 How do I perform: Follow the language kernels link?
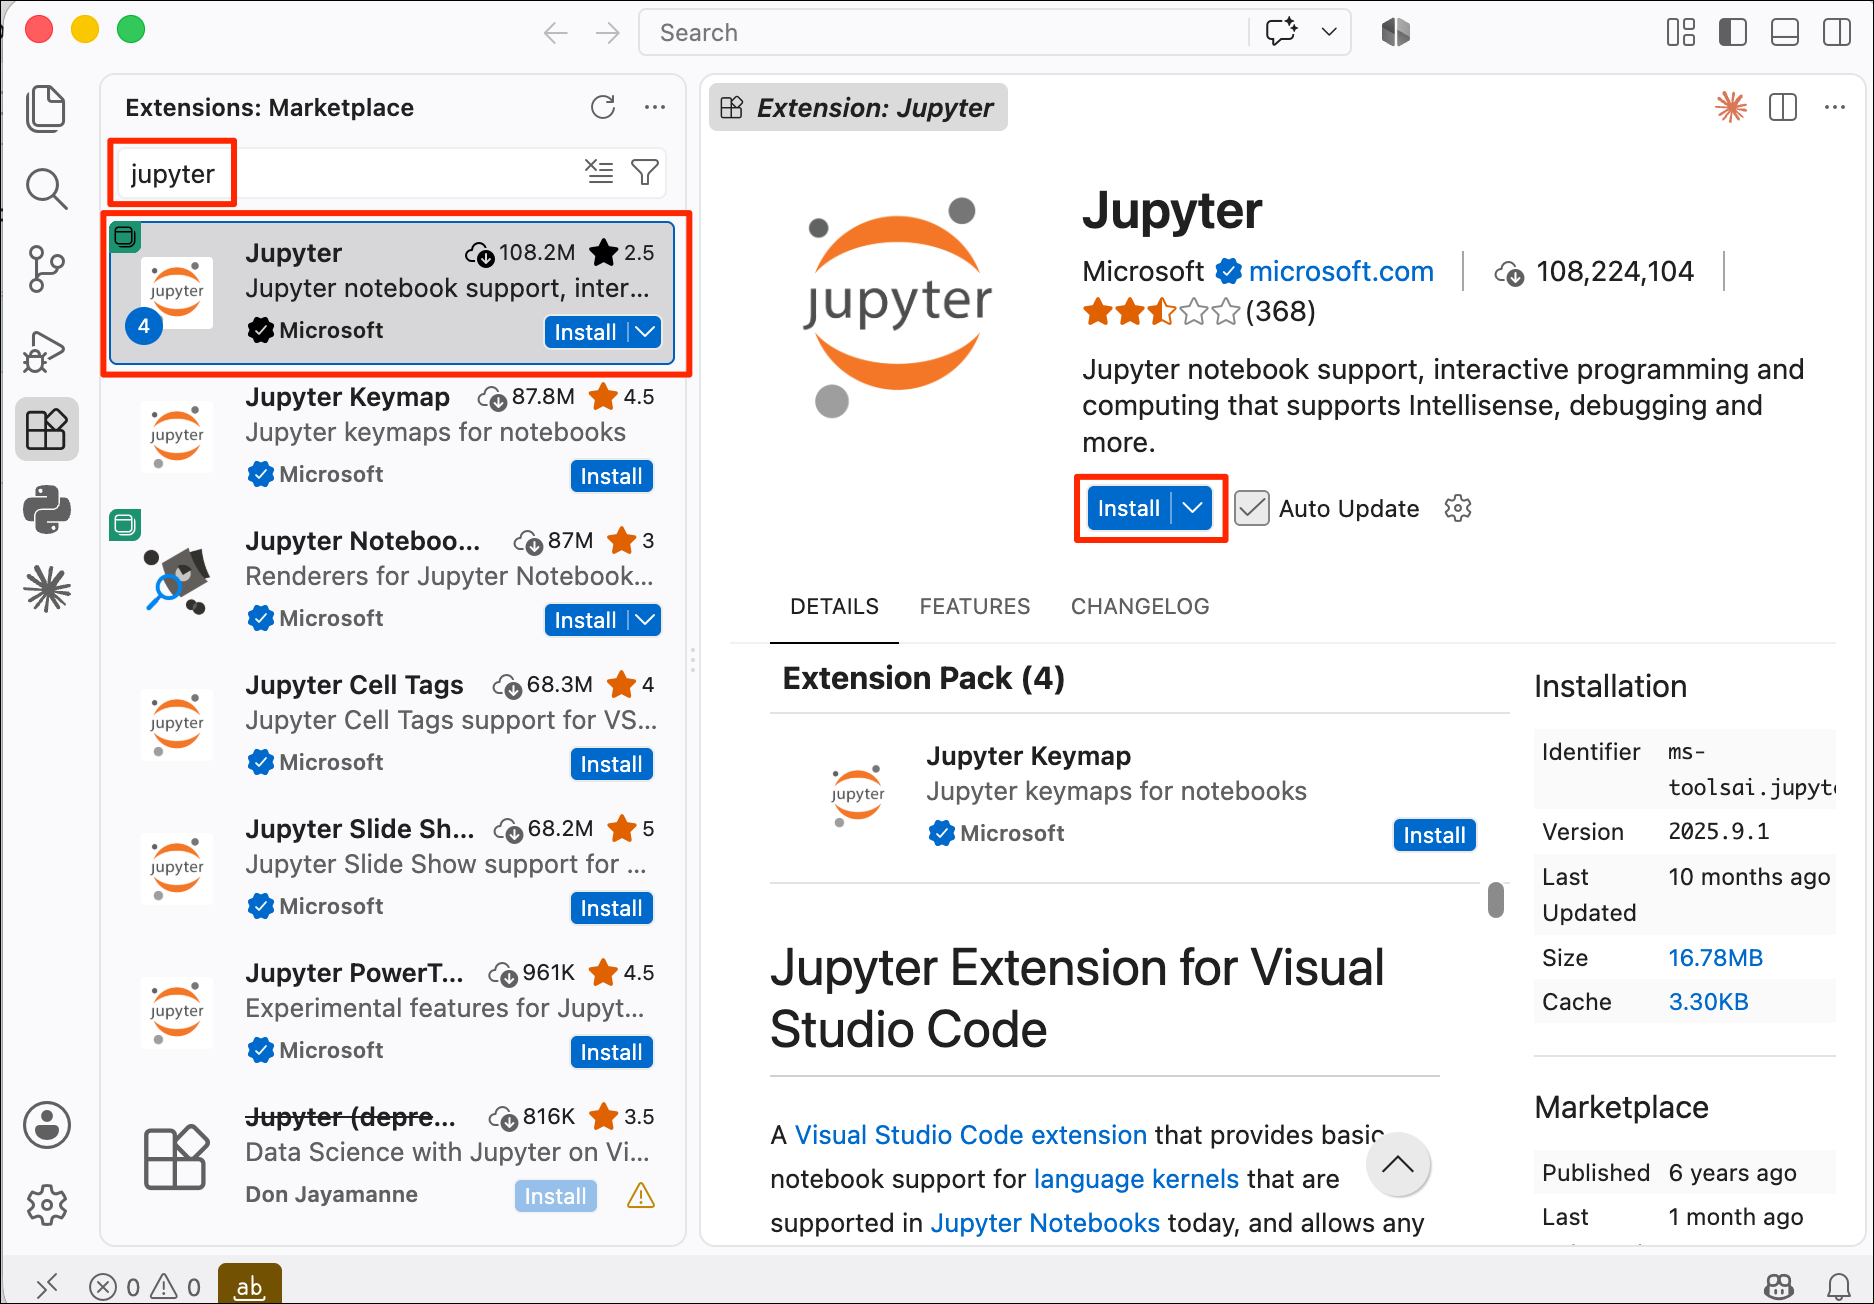pos(1136,1179)
